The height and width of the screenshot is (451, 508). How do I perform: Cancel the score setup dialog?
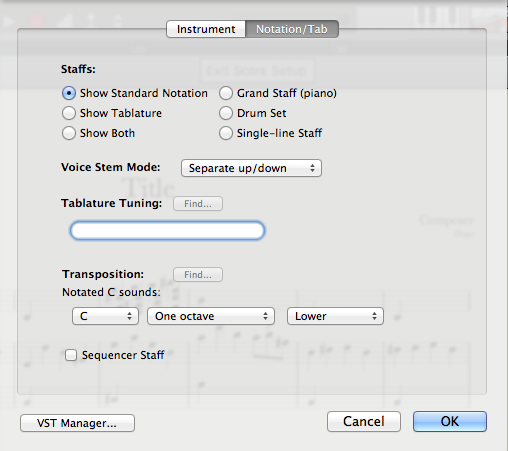click(x=364, y=421)
